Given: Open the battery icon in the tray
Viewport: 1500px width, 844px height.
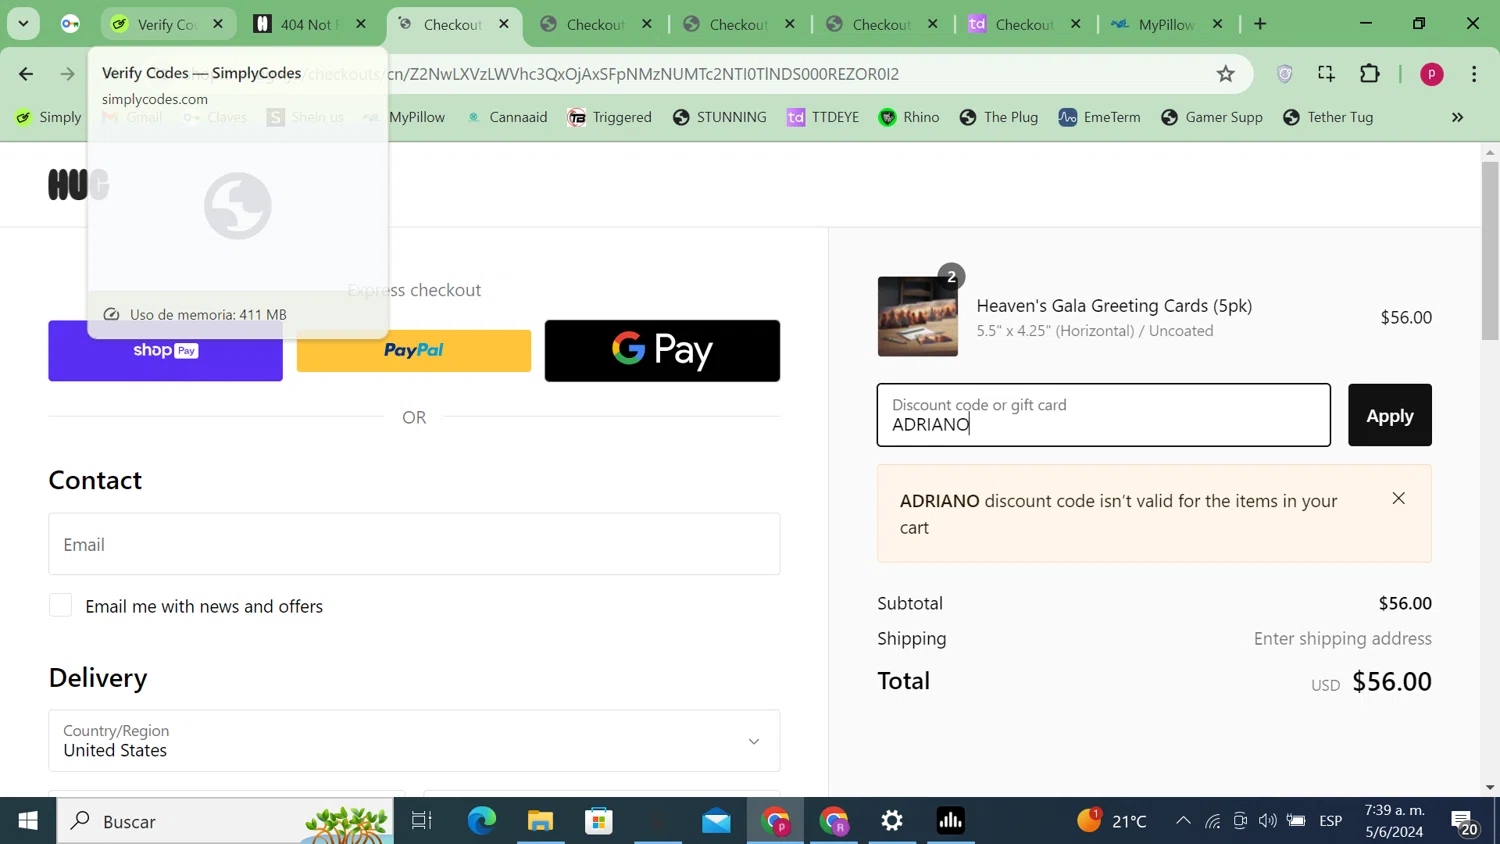Looking at the screenshot, I should 1296,821.
